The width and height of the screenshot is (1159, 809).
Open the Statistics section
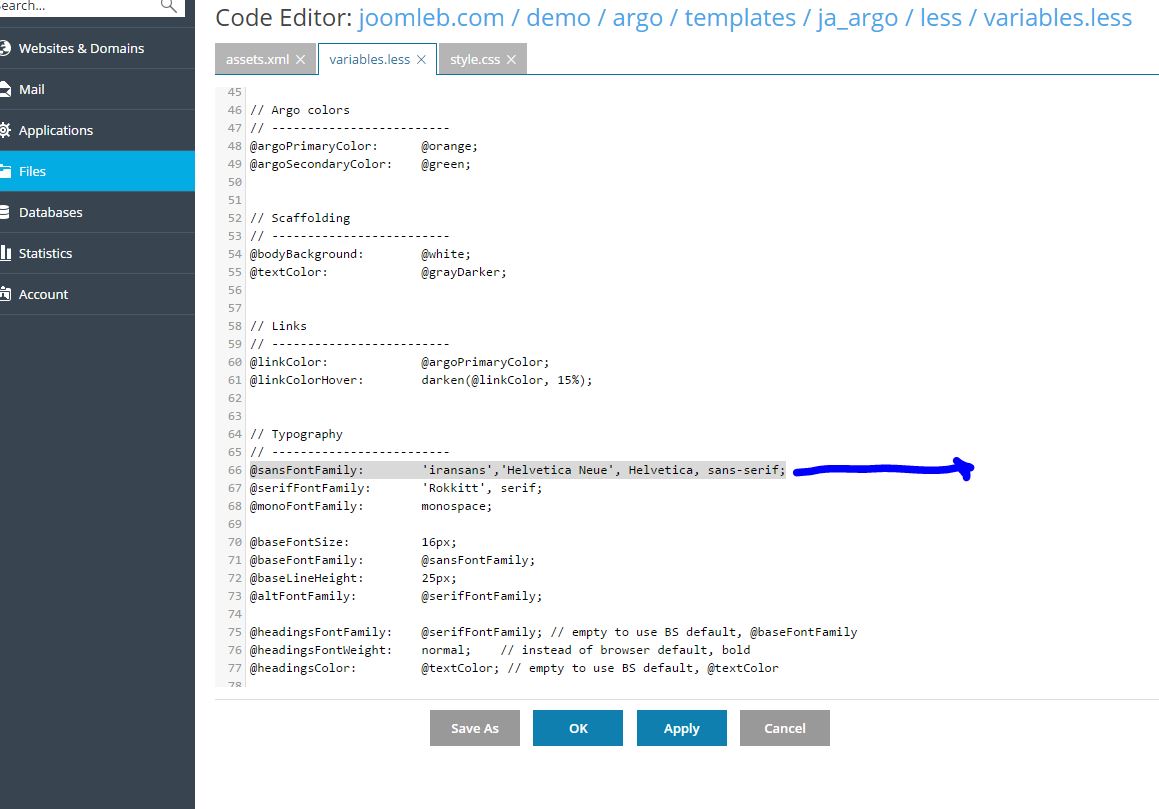[x=98, y=253]
